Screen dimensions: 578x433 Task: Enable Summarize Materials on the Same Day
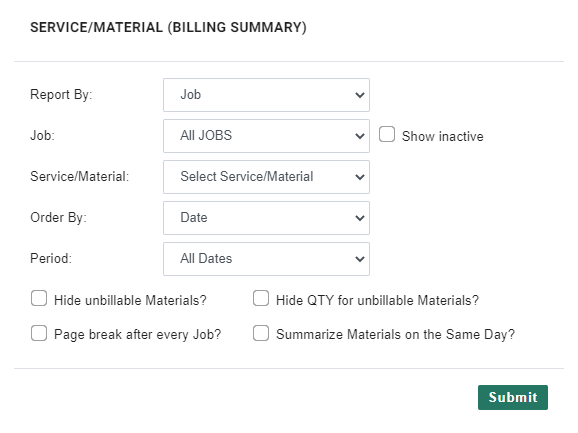(x=261, y=333)
